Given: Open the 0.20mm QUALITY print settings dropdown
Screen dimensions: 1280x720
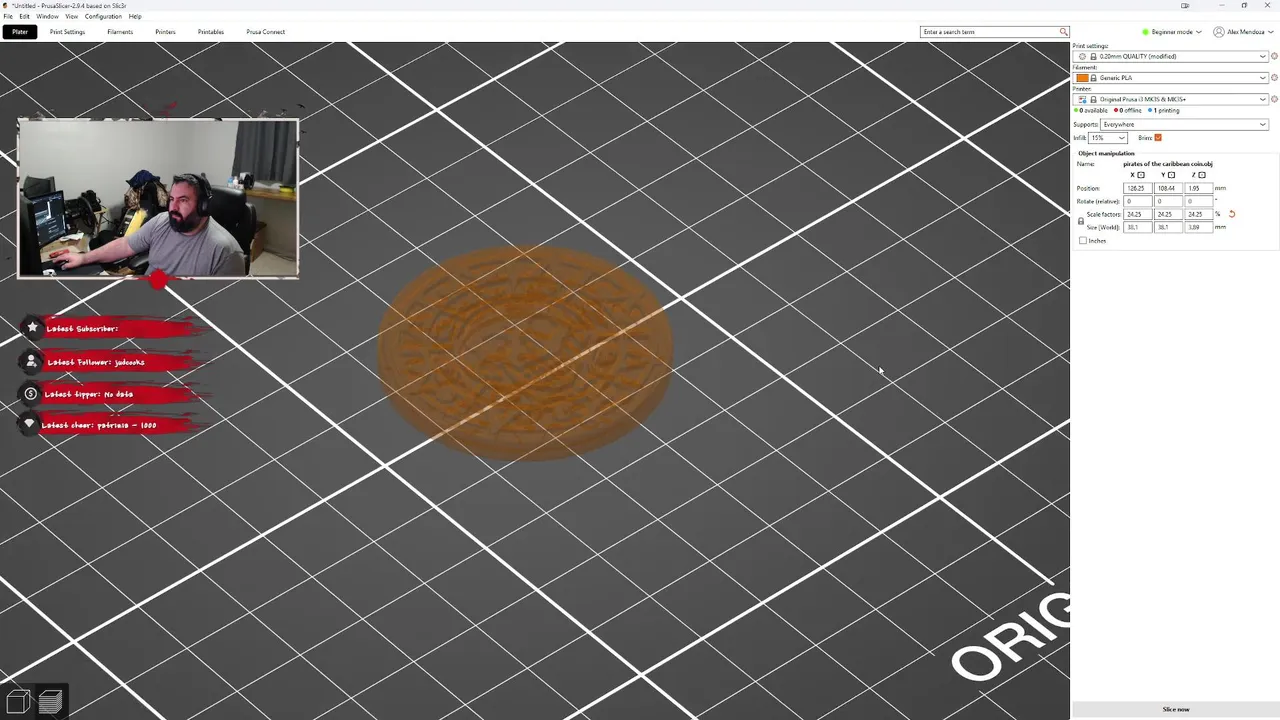Looking at the screenshot, I should 1170,56.
